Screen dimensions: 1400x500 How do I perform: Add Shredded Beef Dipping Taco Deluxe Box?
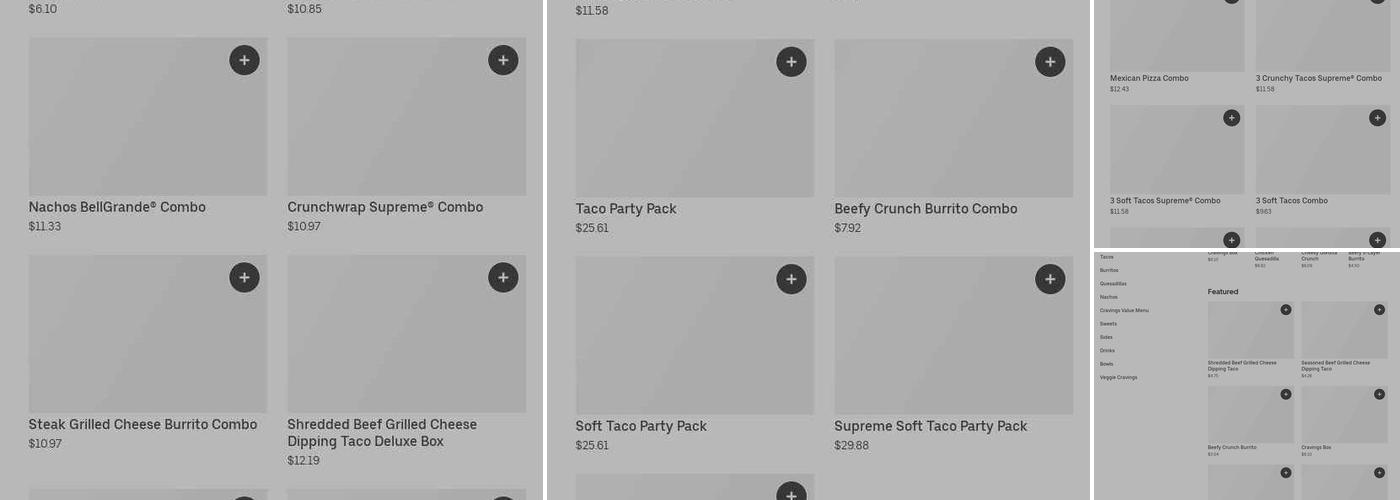coord(503,278)
